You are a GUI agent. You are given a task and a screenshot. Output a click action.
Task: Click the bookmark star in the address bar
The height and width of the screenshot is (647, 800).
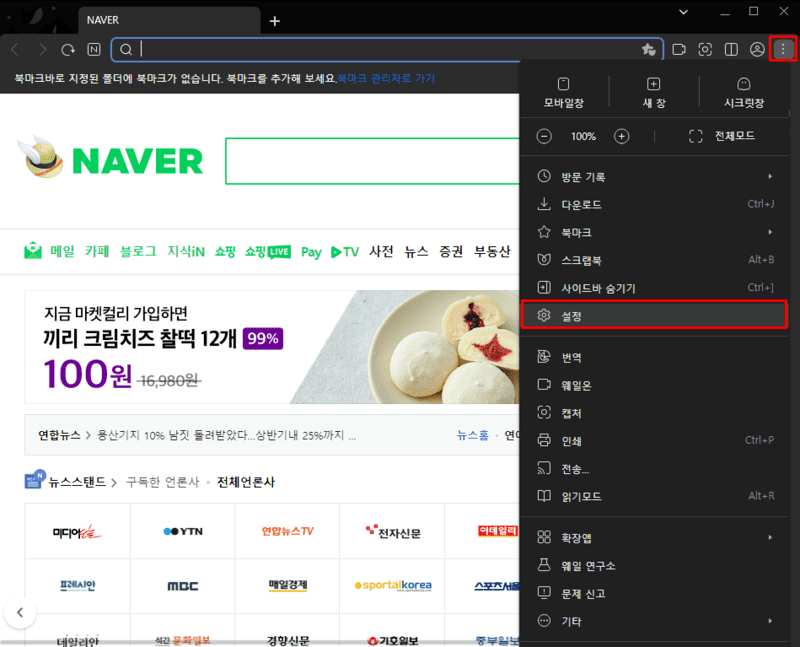648,49
